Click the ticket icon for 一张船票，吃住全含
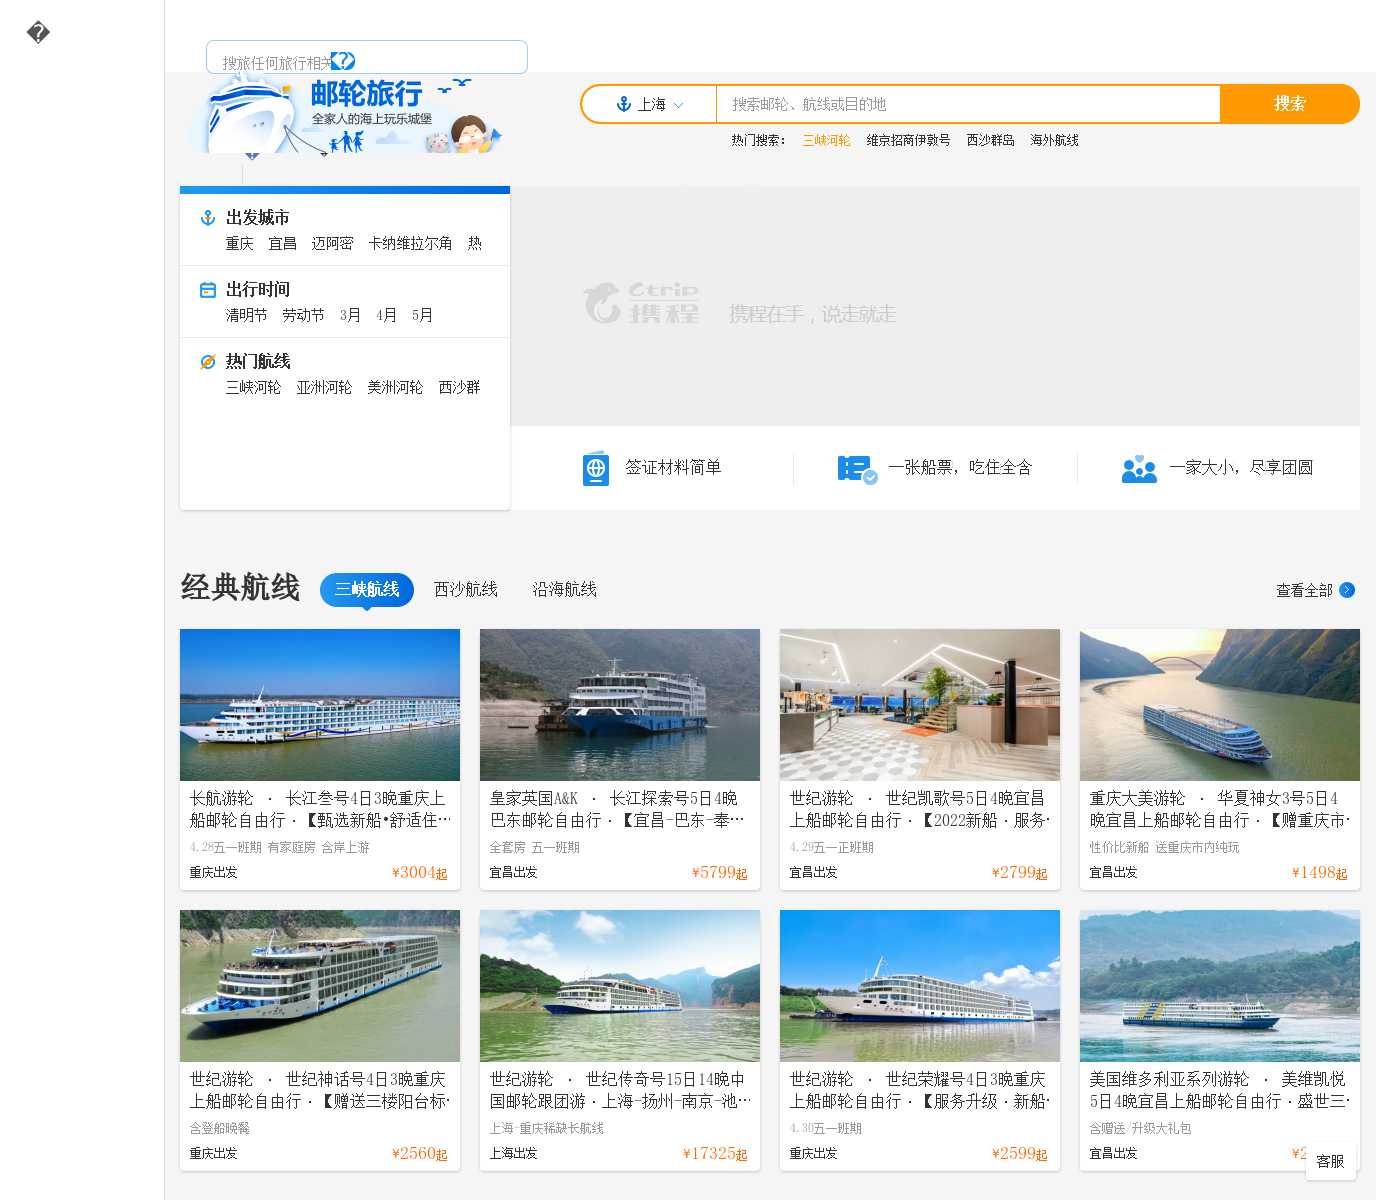 (856, 468)
